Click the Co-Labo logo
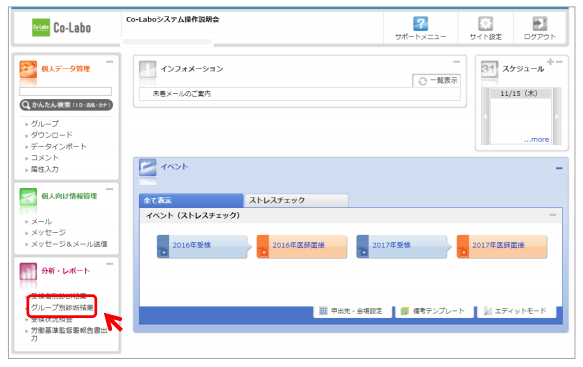 (62, 28)
